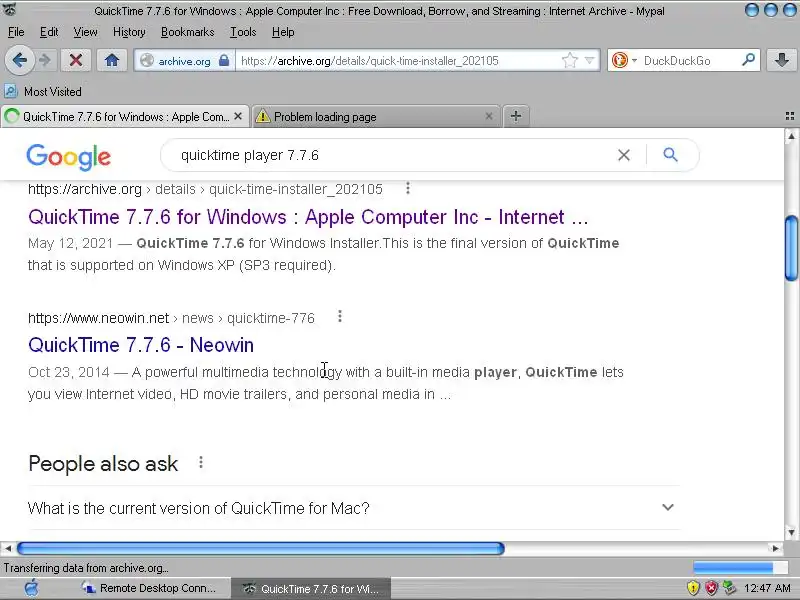Click the horizontal scrollbar thumb
Viewport: 800px width, 600px height.
pos(261,548)
